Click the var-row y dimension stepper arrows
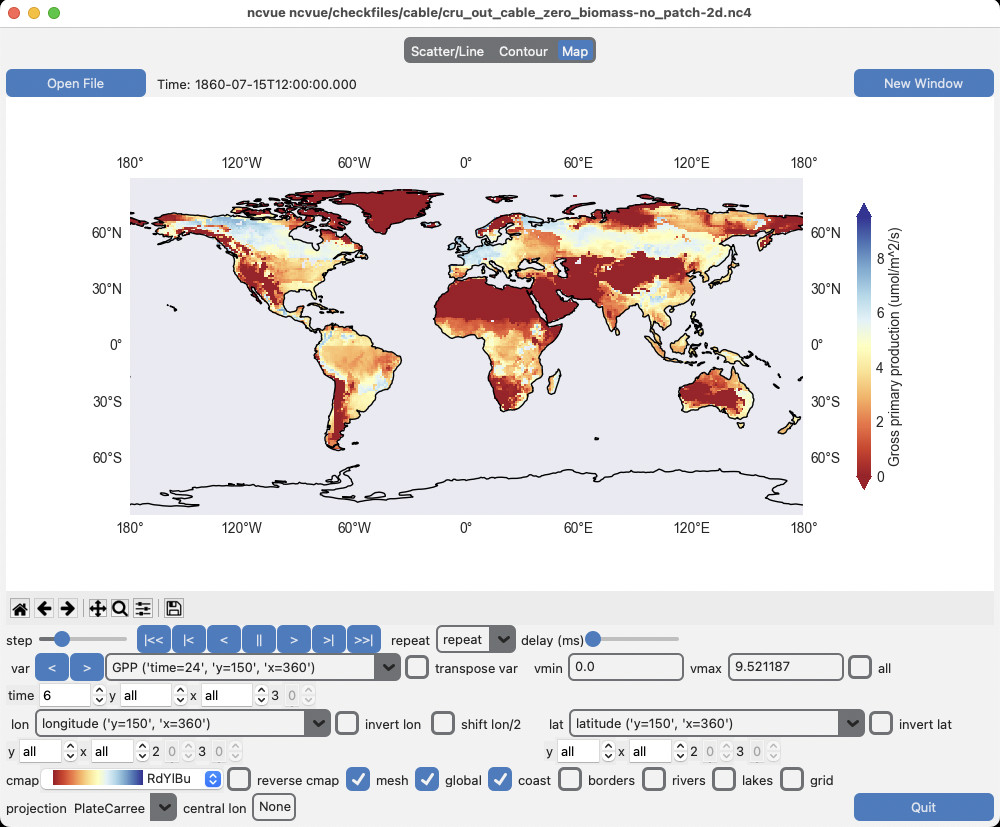1000x827 pixels. pyautogui.click(x=180, y=695)
